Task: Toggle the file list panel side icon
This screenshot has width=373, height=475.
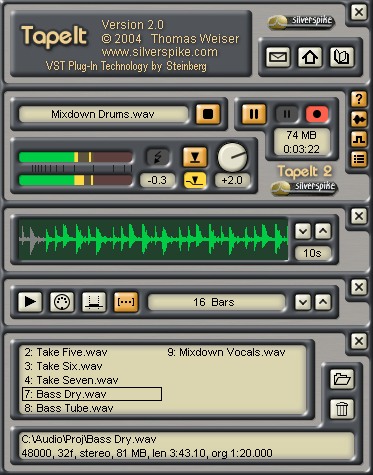Action: click(359, 159)
